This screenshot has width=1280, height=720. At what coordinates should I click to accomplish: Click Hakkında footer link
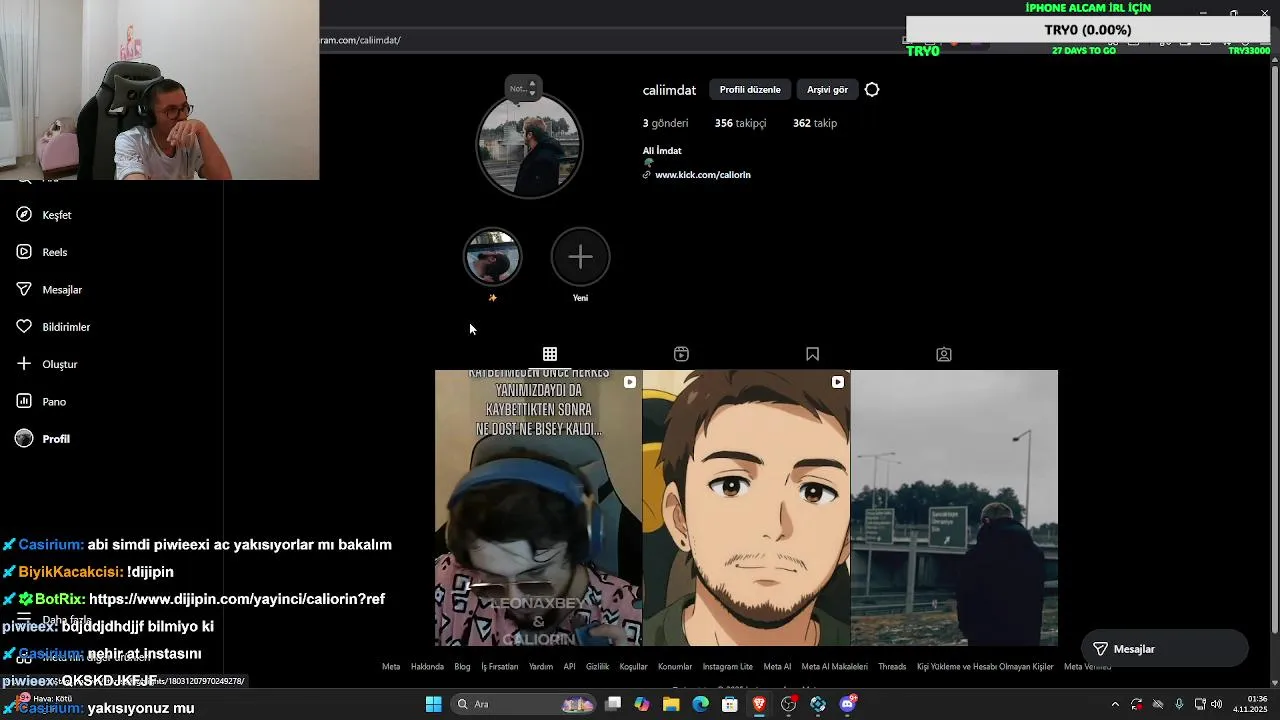tap(427, 667)
